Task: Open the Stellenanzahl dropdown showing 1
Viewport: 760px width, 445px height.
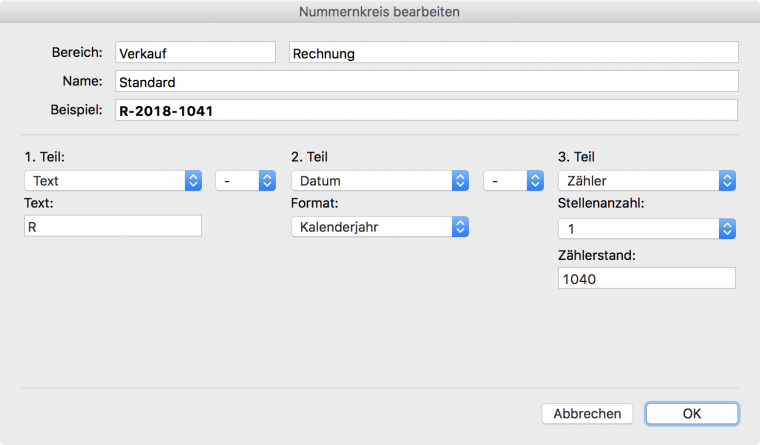Action: 647,229
